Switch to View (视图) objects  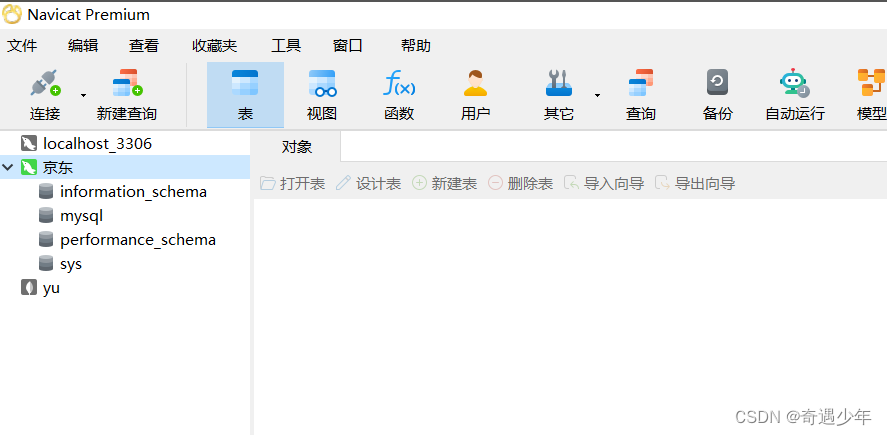[322, 95]
